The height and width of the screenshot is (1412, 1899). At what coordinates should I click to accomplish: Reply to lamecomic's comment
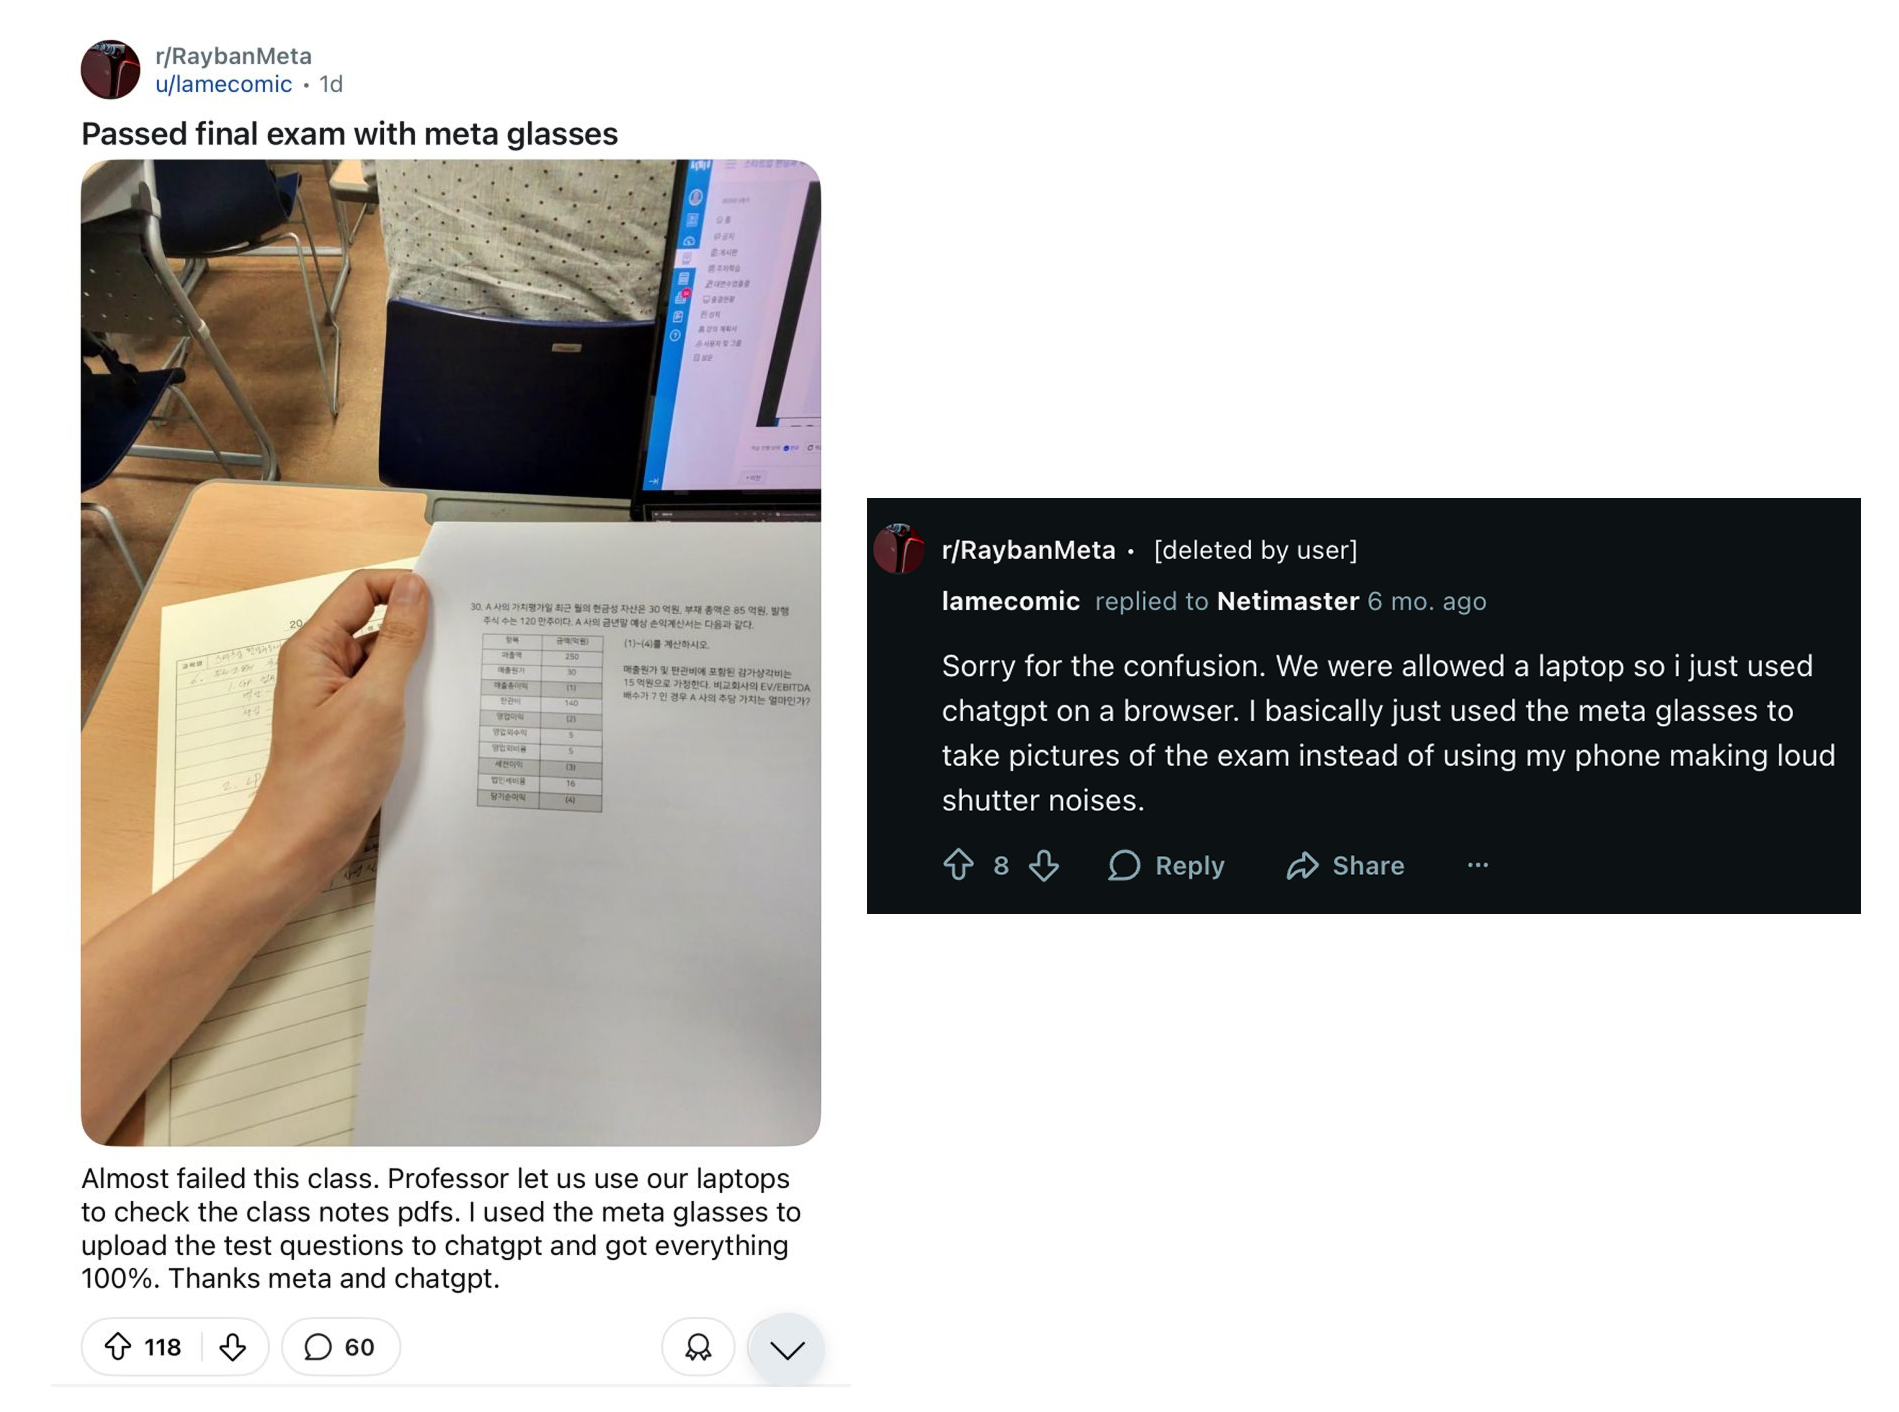tap(1166, 865)
